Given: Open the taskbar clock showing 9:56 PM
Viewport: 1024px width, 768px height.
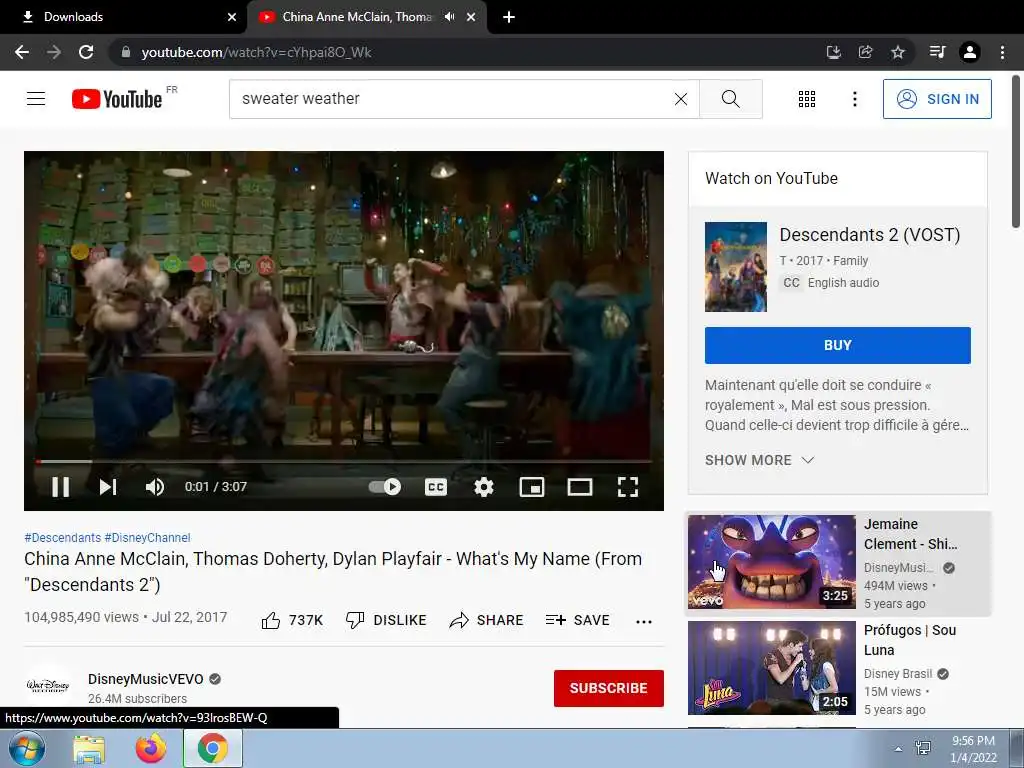Looking at the screenshot, I should click(973, 749).
